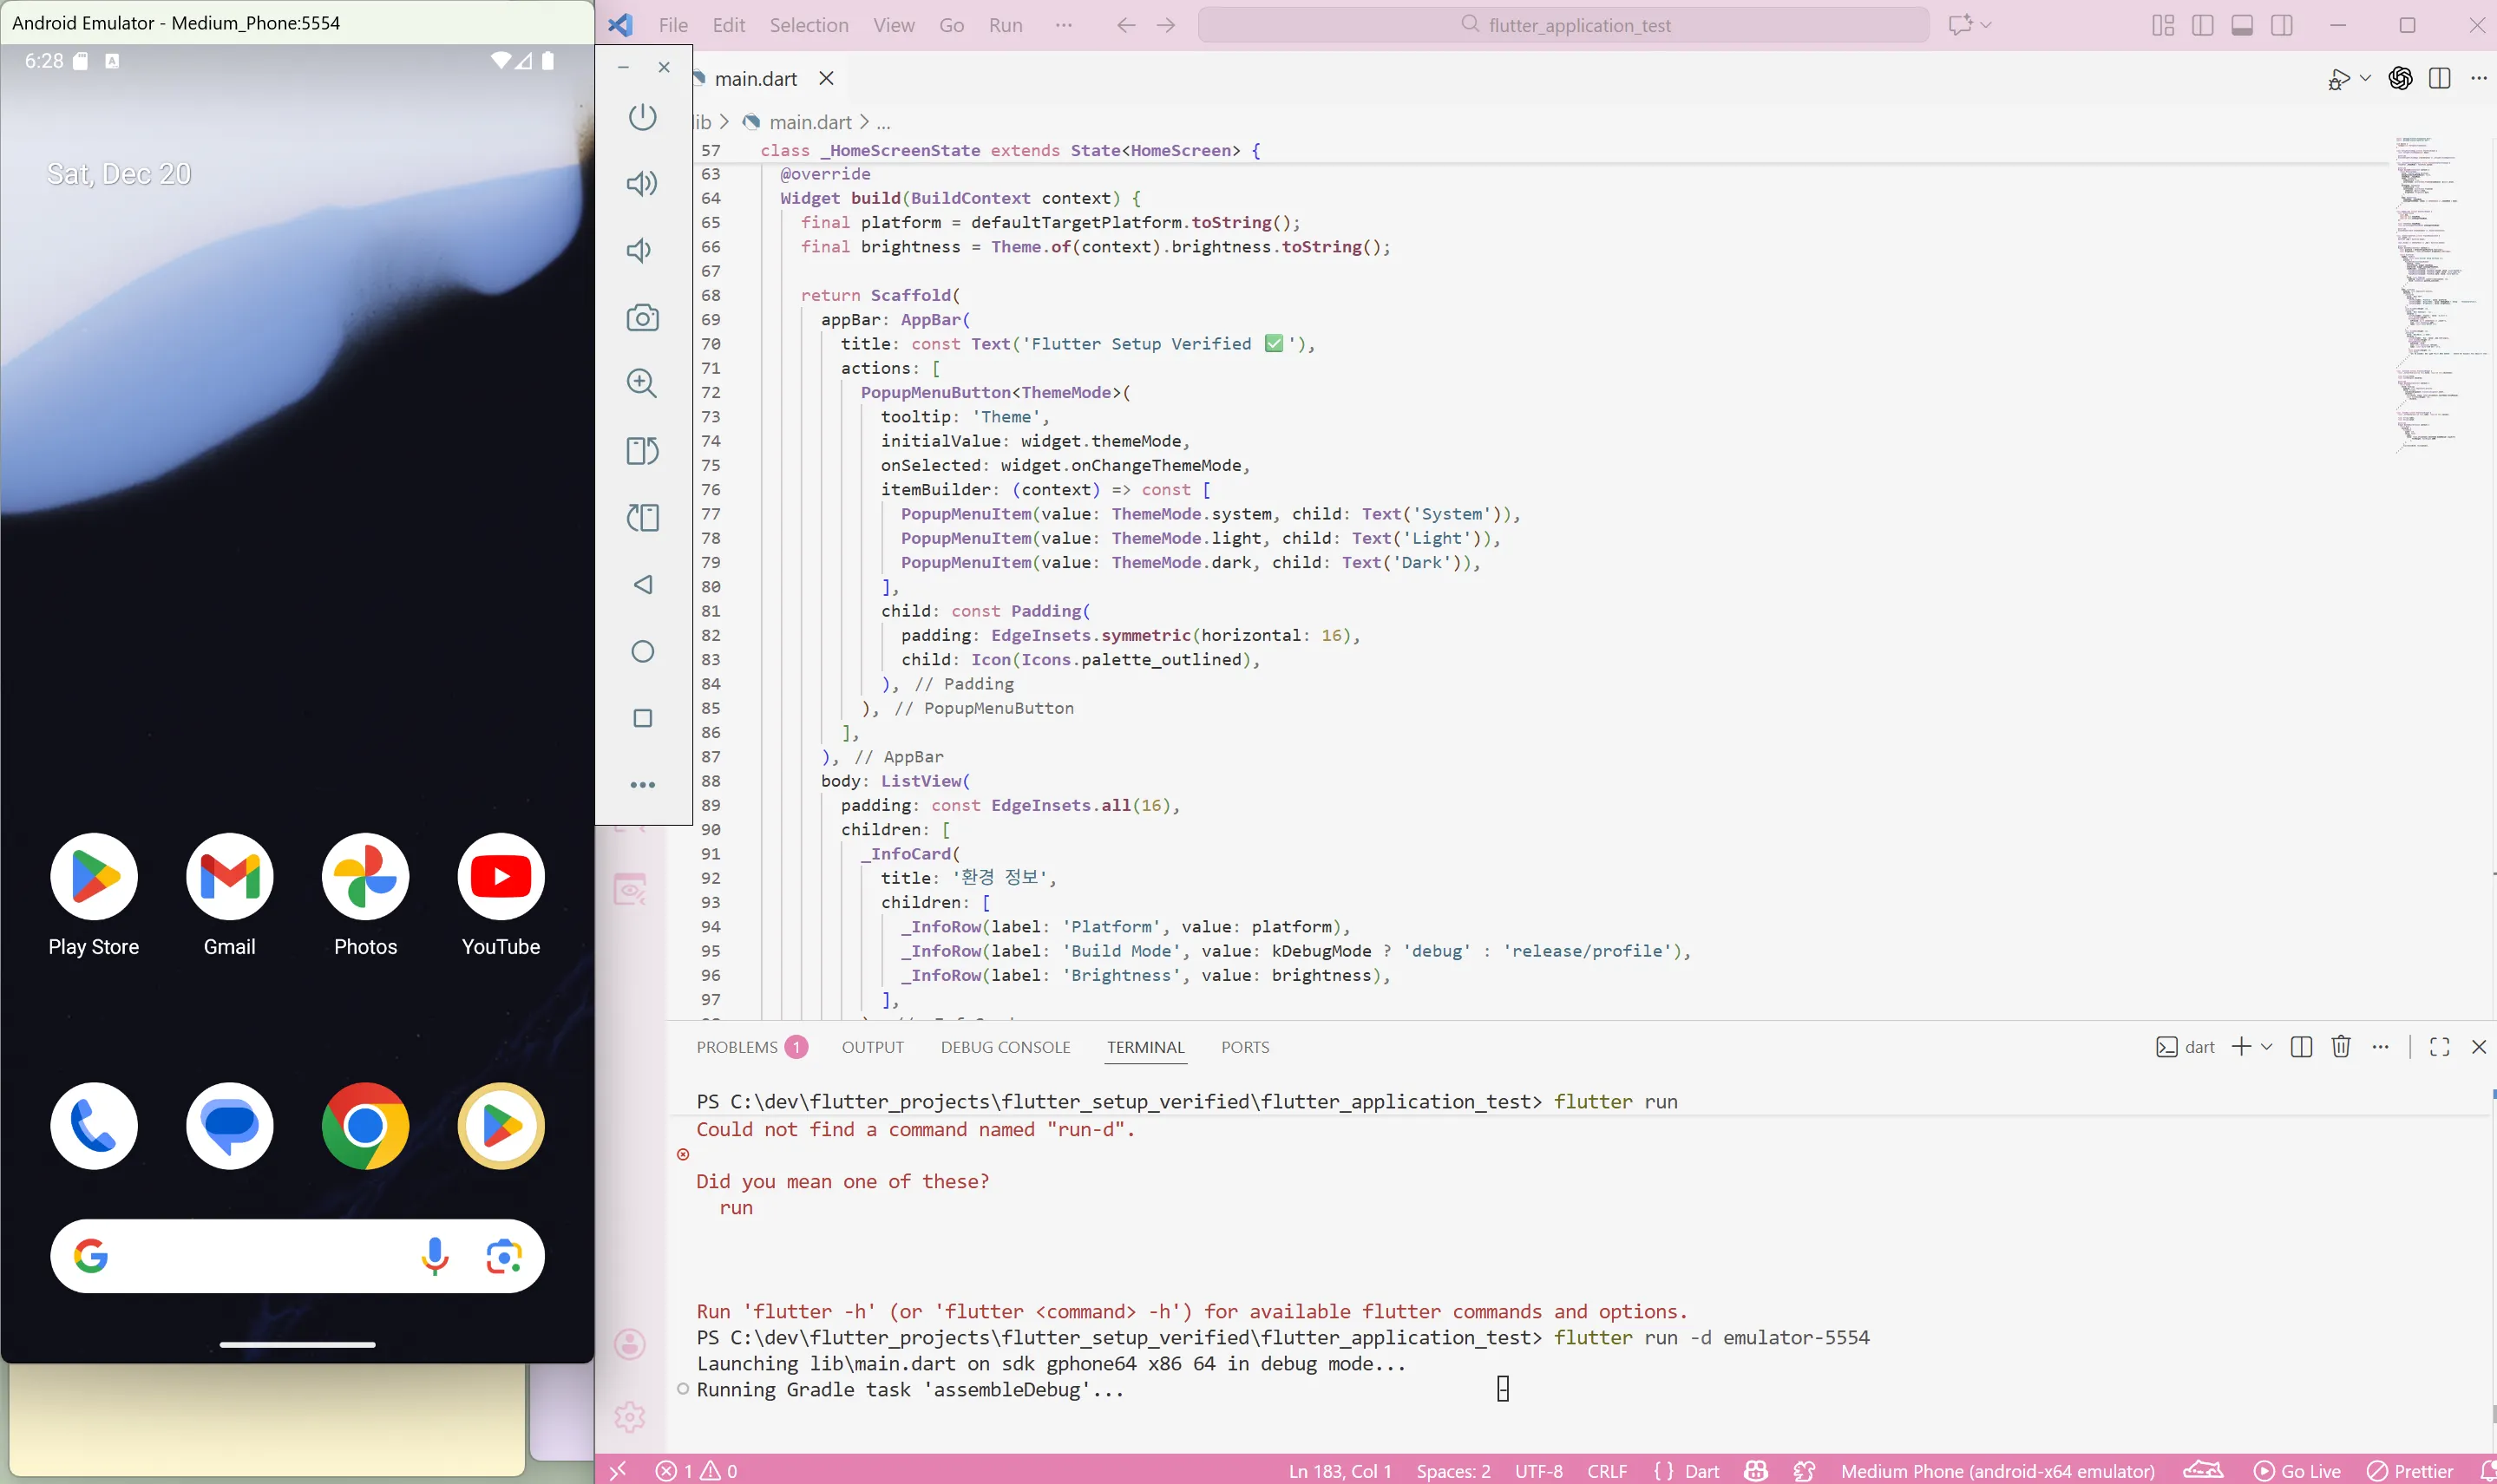Screen dimensions: 2497x1484
Task: Take an emulator screenshot with the camera icon
Action: pos(642,318)
